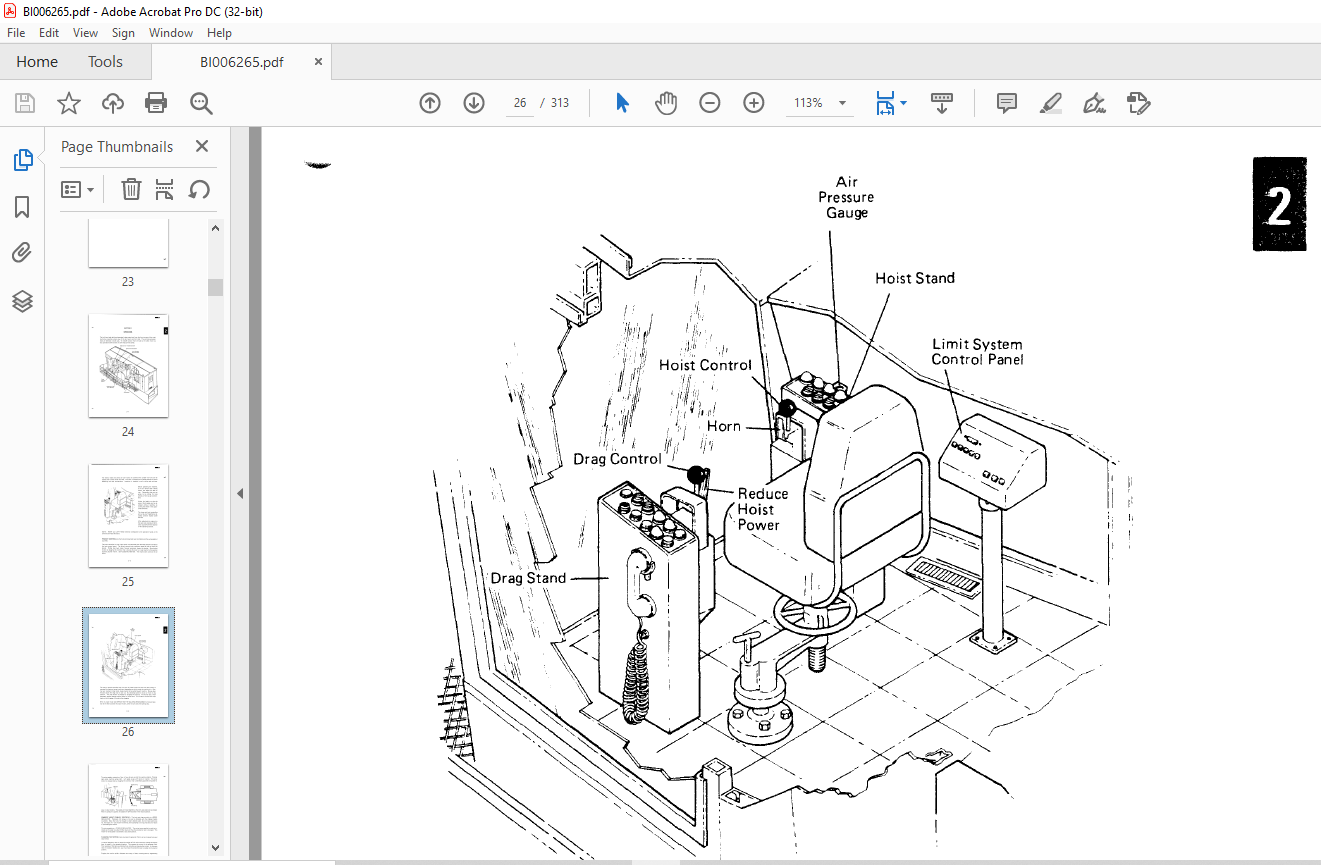Switch to the Home tab
This screenshot has height=865, width=1321.
point(37,62)
